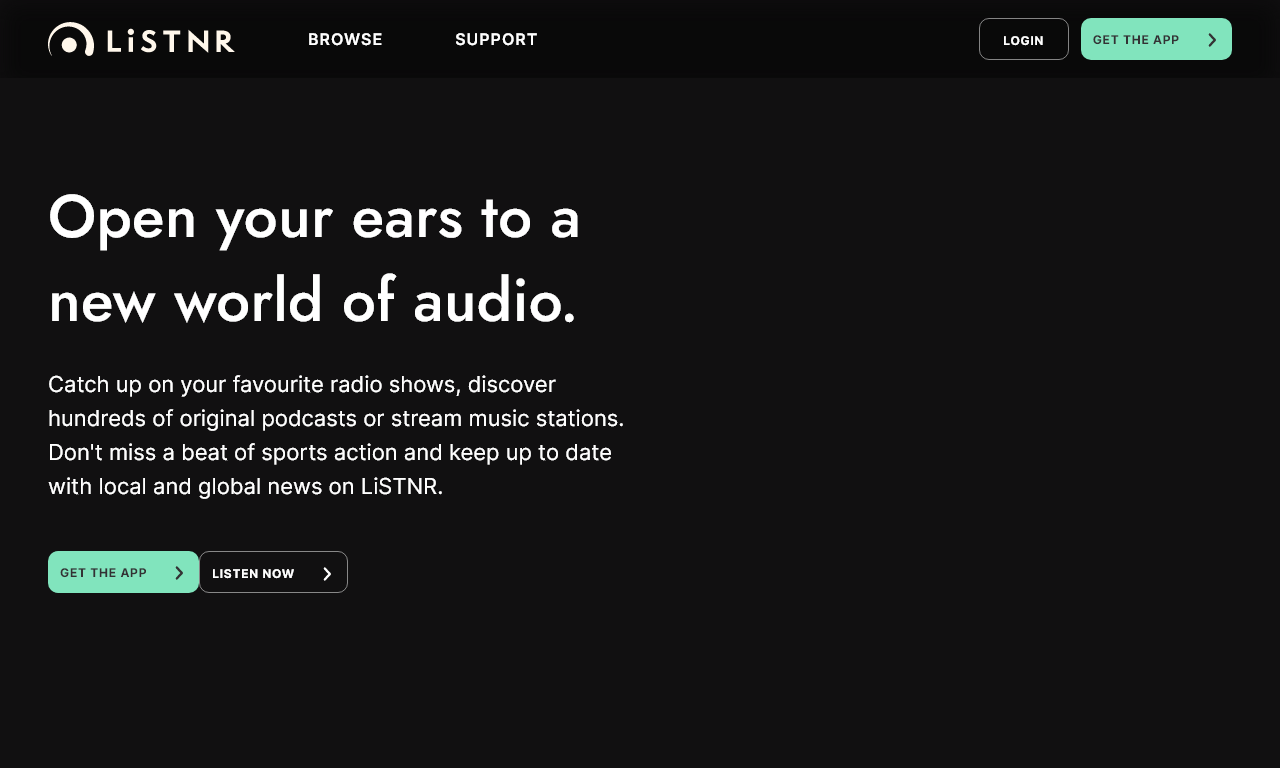
Task: Click the headline line "new world of audio."
Action: click(312, 300)
